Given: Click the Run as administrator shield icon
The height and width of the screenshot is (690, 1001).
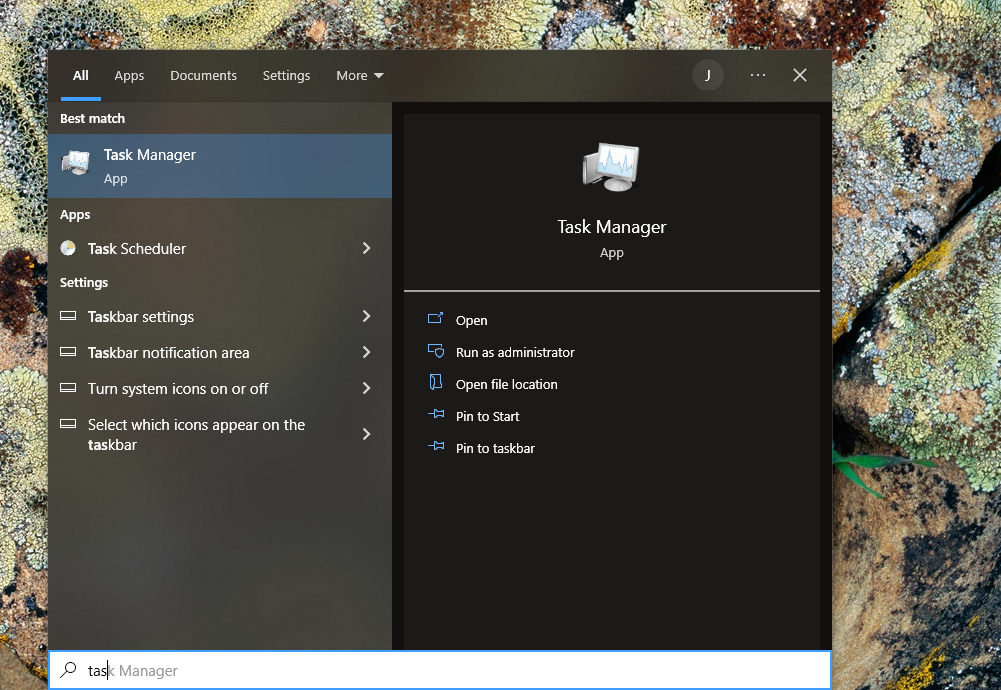Looking at the screenshot, I should 436,352.
